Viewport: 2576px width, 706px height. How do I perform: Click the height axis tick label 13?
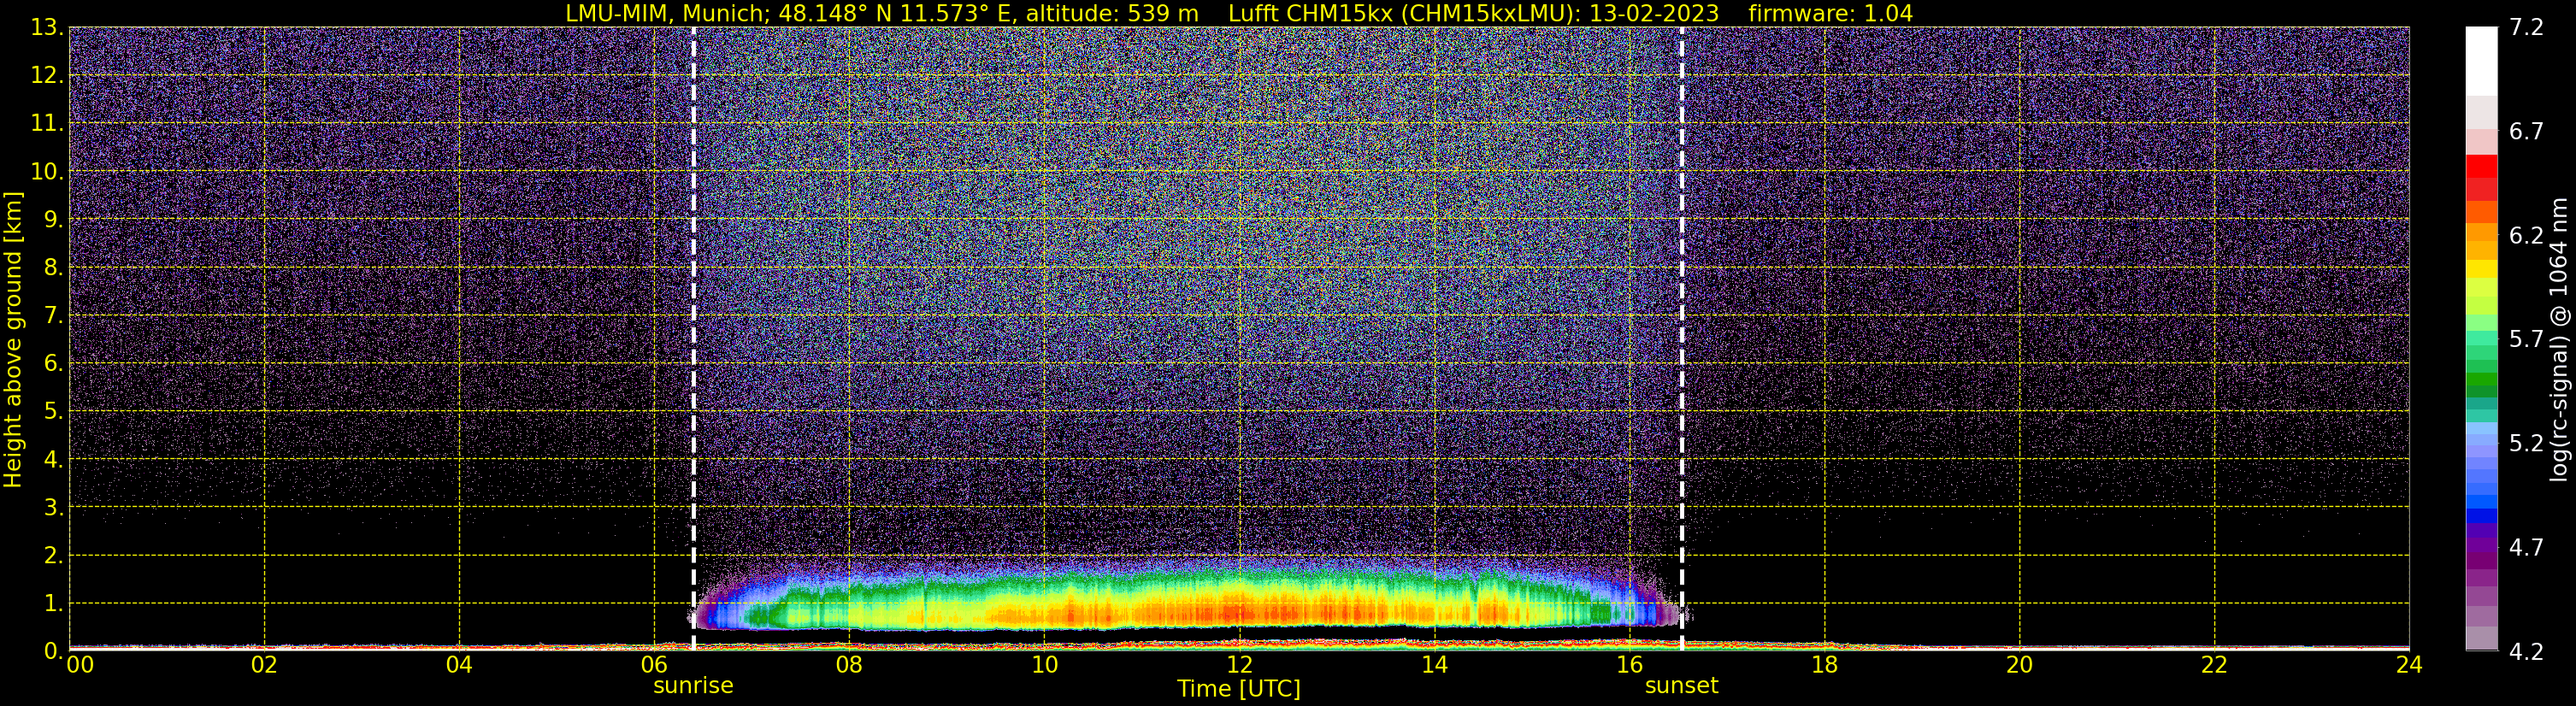point(46,28)
